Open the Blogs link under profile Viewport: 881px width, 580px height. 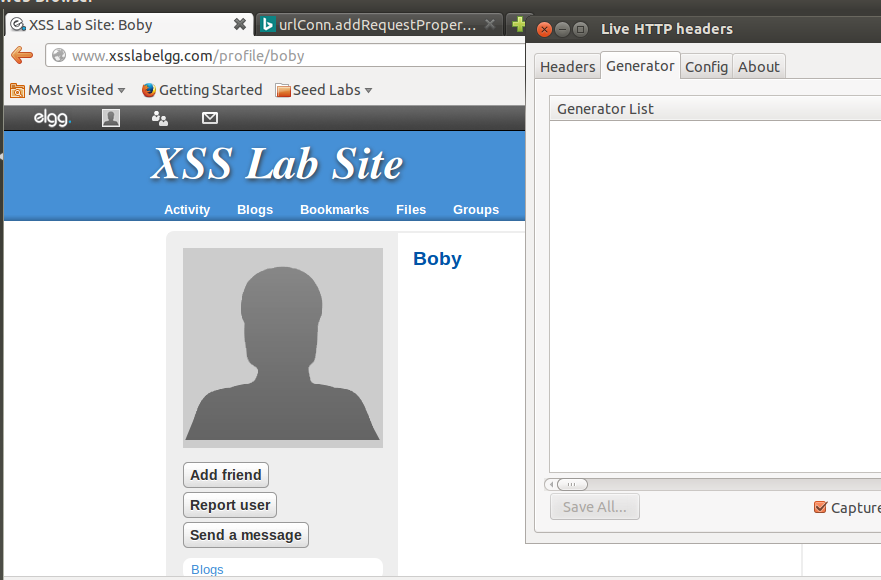pos(207,569)
